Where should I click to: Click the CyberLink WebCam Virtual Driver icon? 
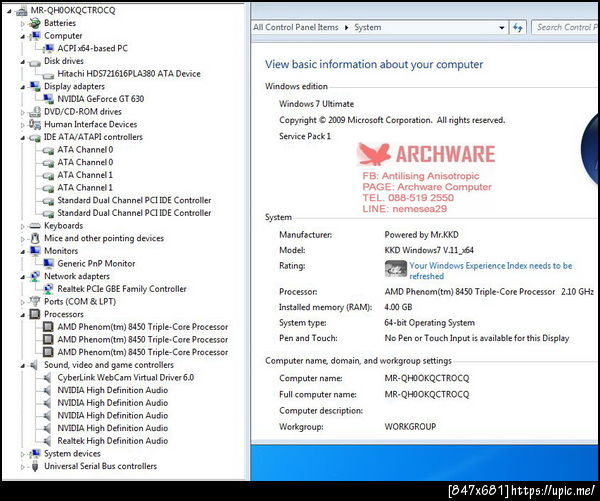(47, 378)
